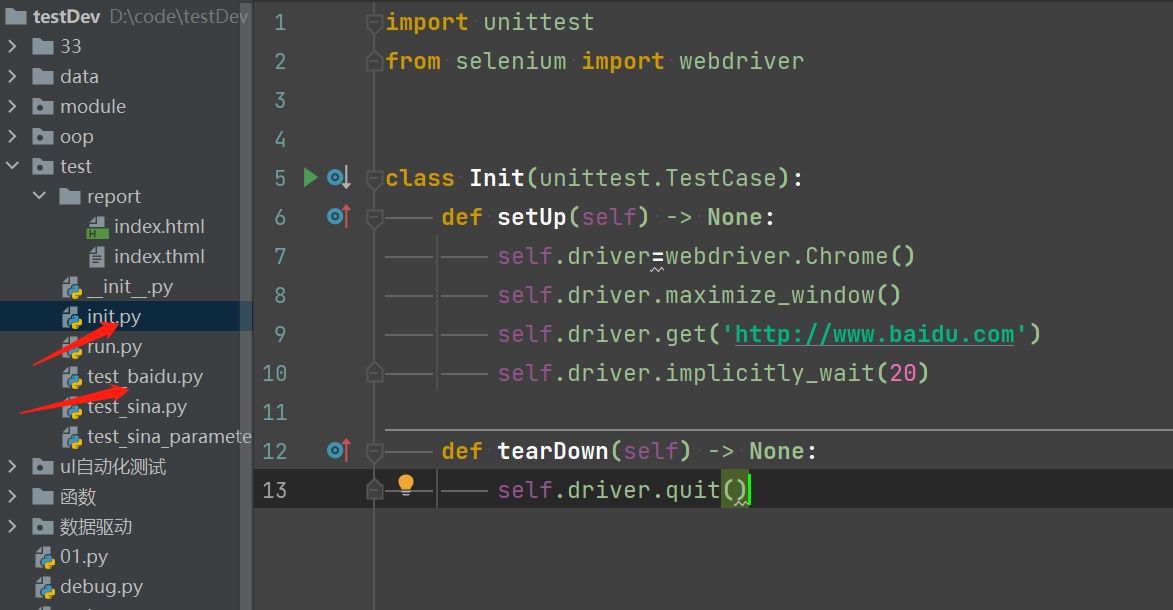Collapse the test folder in the project tree

coord(12,167)
